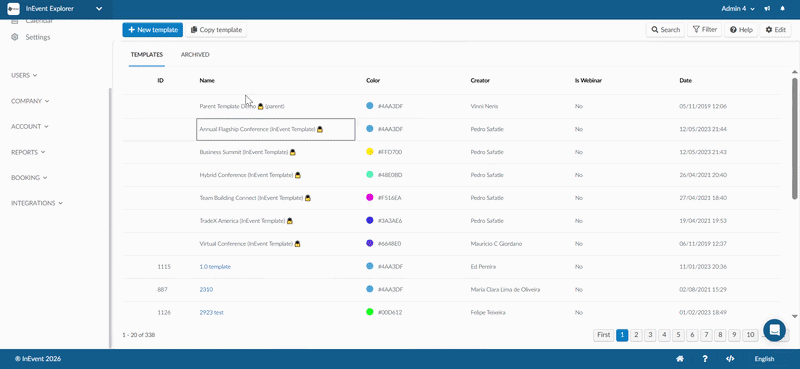The width and height of the screenshot is (800, 369).
Task: Open the footer code API icon
Action: click(730, 359)
